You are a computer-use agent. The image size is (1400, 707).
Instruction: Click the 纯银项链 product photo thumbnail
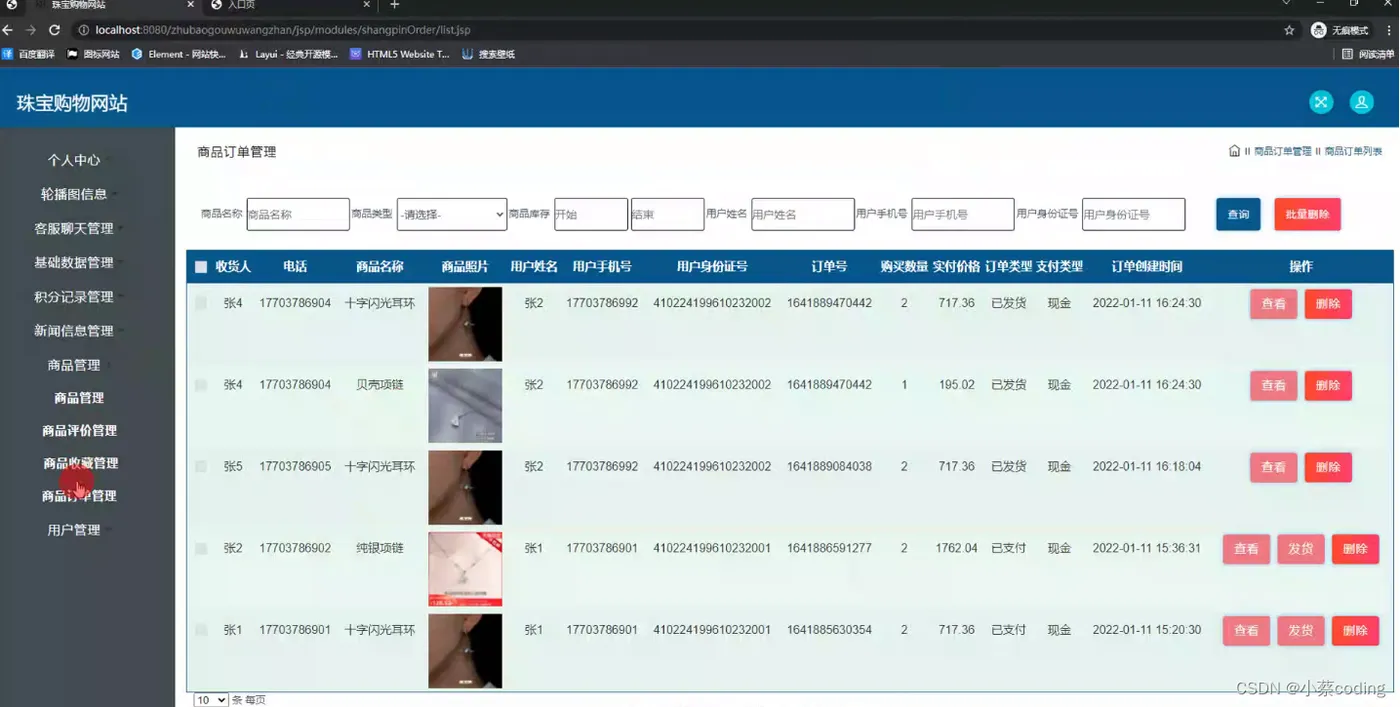click(465, 569)
